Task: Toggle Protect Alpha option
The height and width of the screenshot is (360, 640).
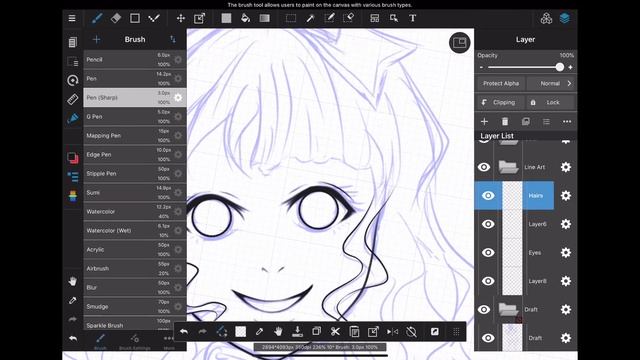Action: click(x=501, y=83)
